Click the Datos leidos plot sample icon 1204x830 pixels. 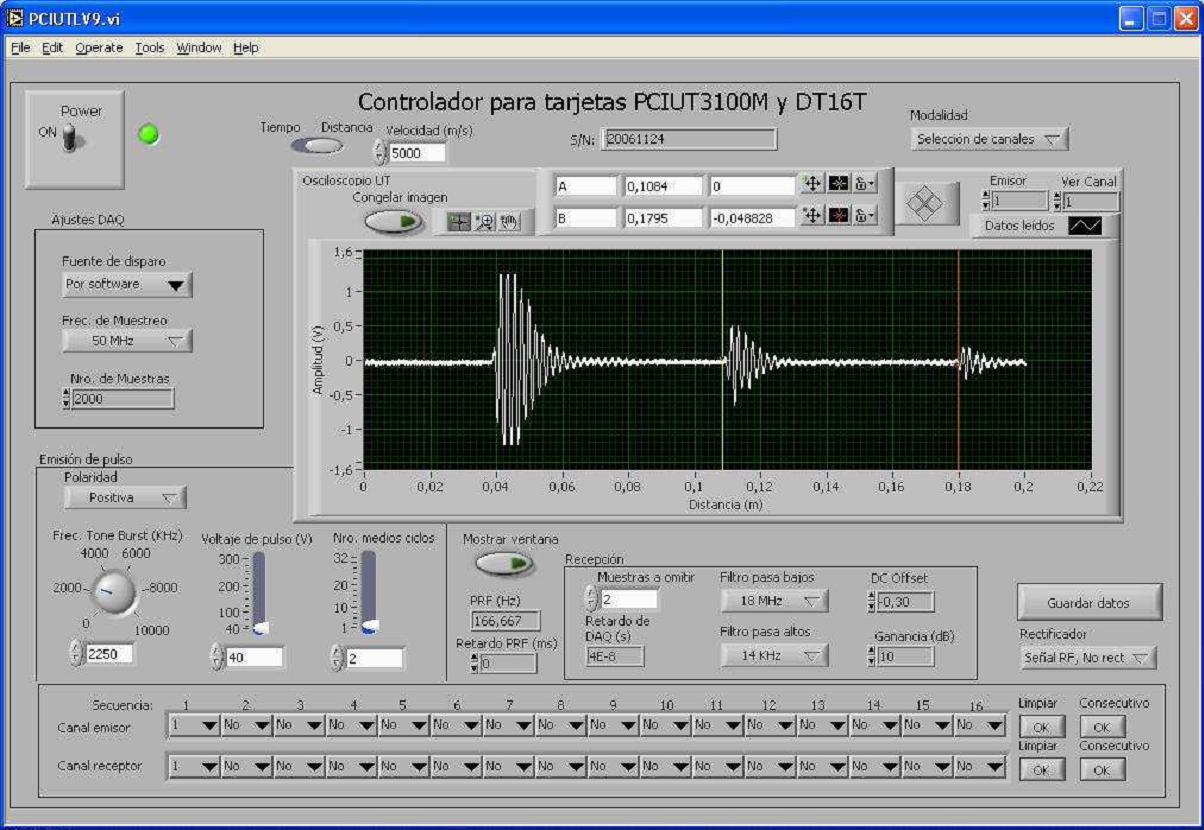tap(1084, 226)
